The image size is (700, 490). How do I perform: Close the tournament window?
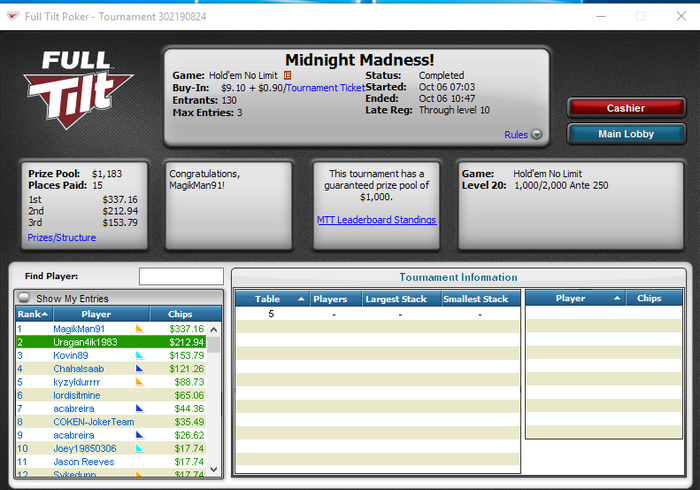(x=681, y=17)
